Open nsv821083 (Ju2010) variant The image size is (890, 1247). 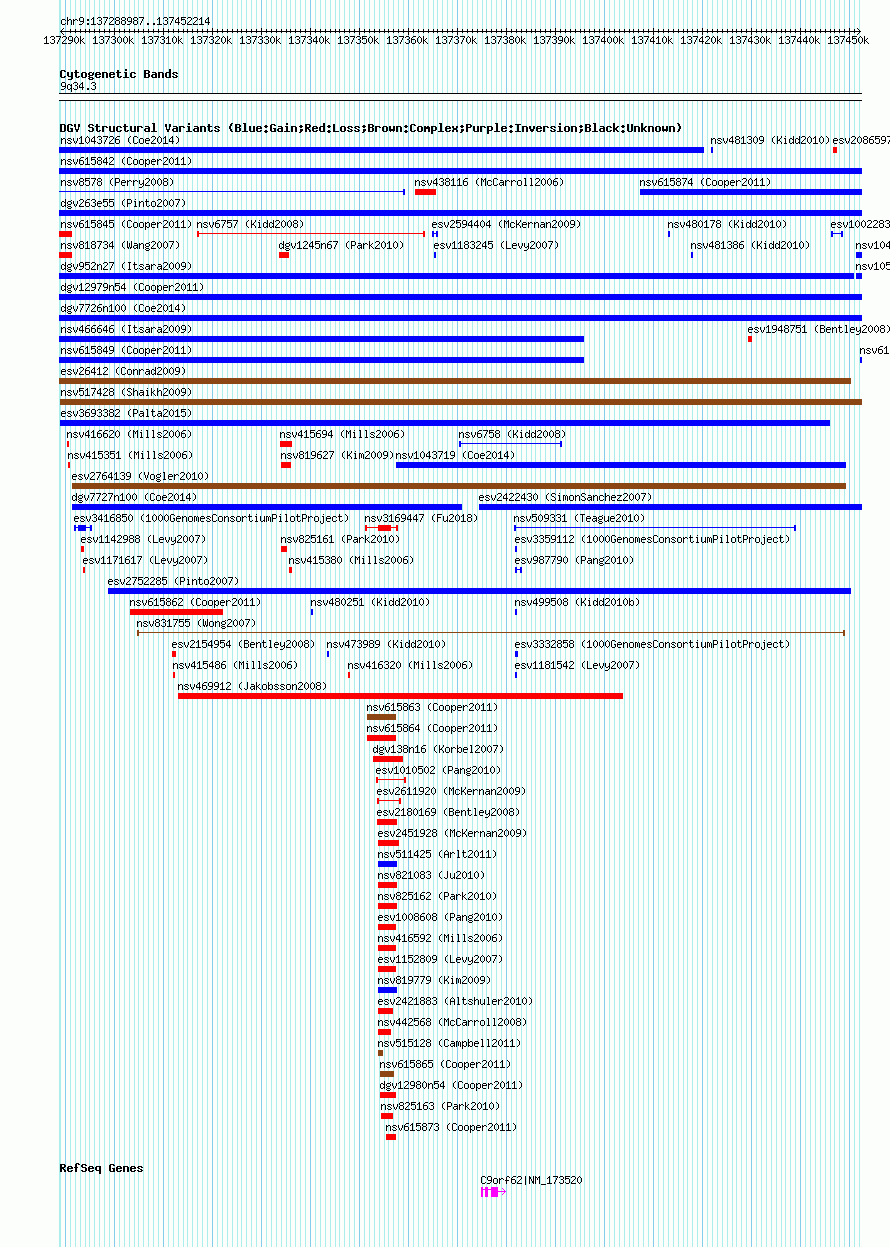coord(431,875)
